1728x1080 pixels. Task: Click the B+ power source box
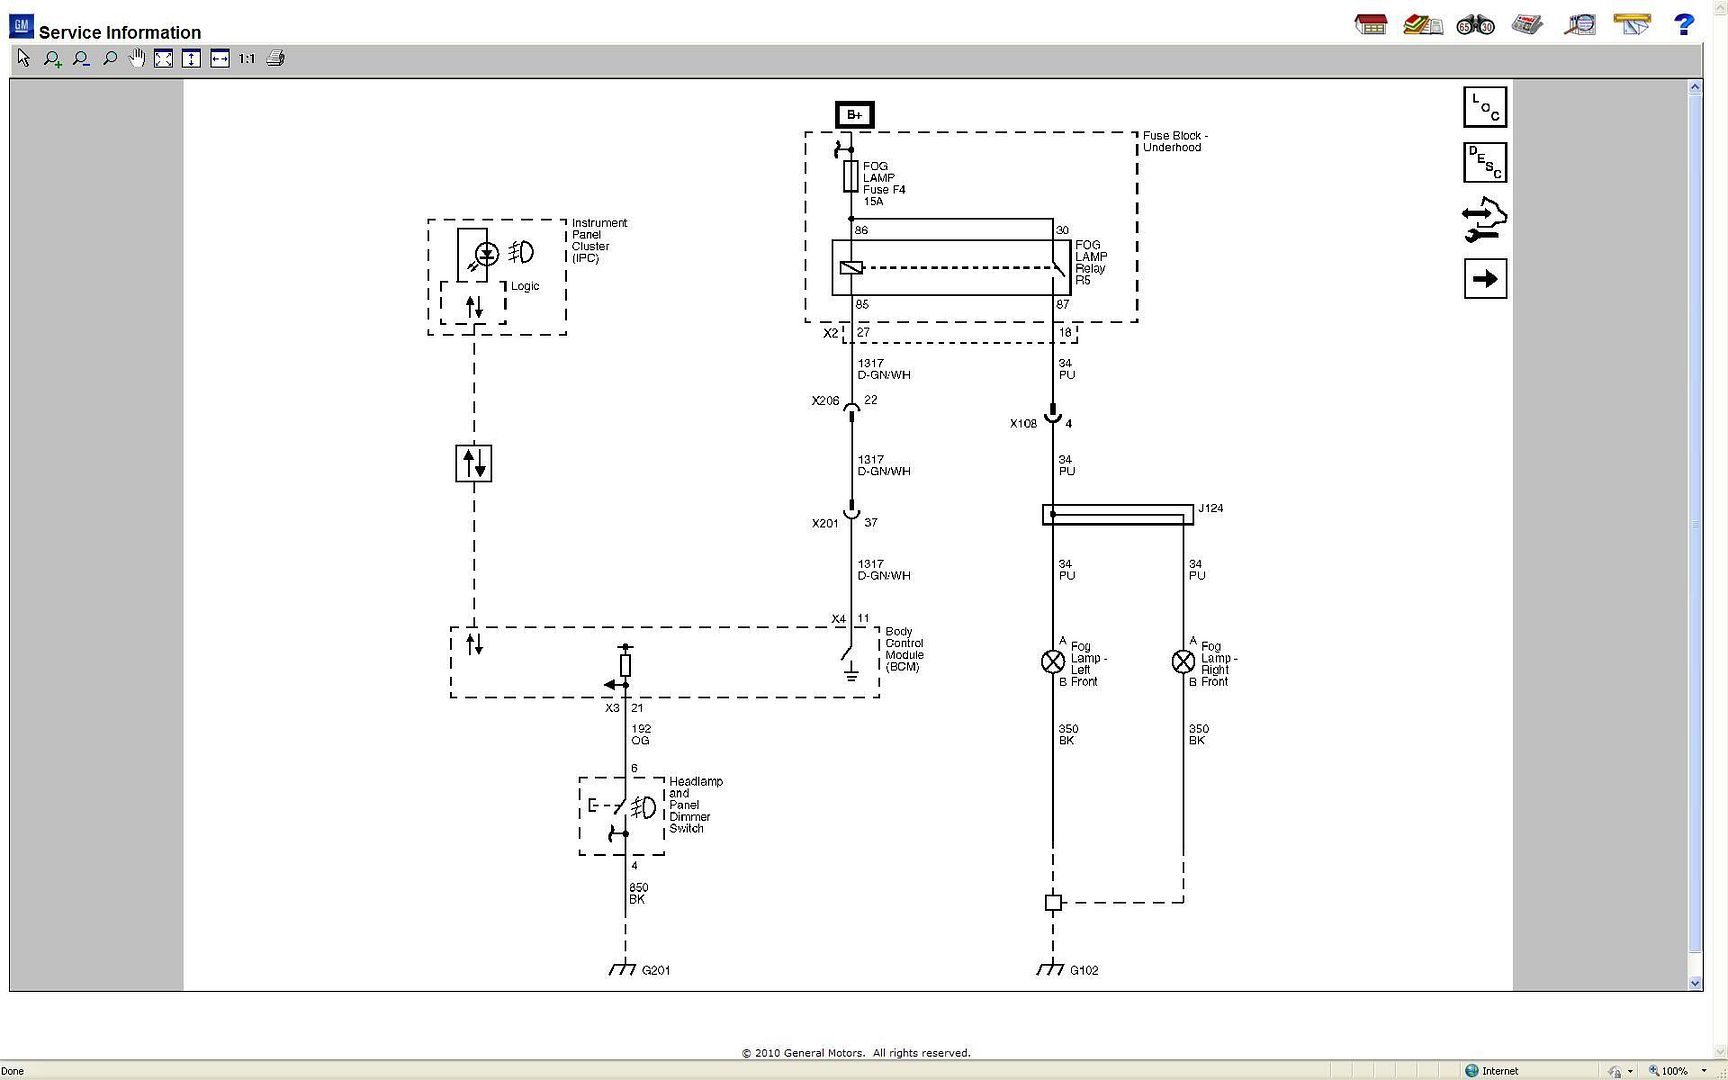(854, 115)
